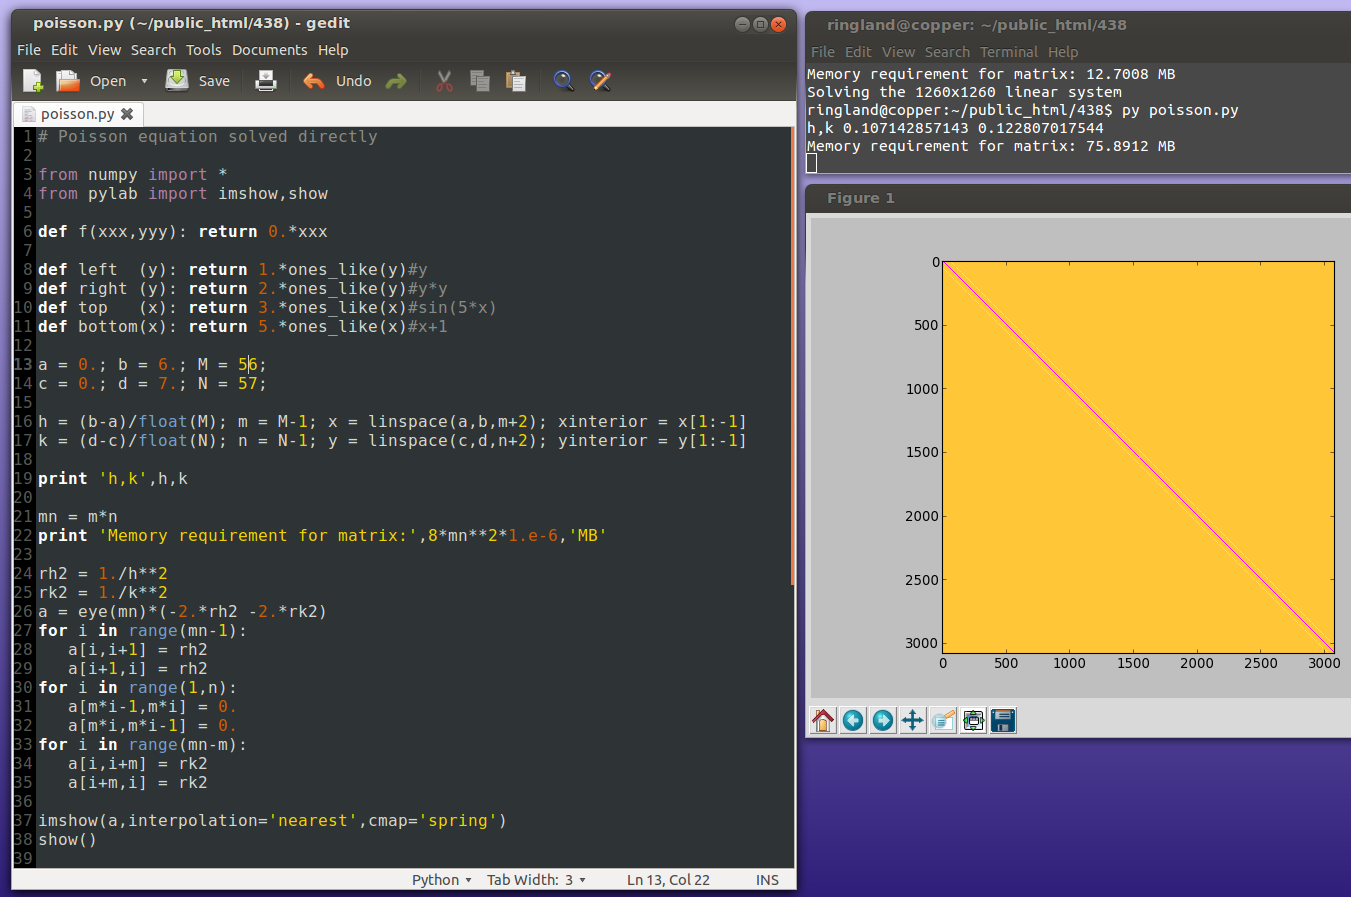The image size is (1351, 897).
Task: Open the gedit Edit menu
Action: coord(64,50)
